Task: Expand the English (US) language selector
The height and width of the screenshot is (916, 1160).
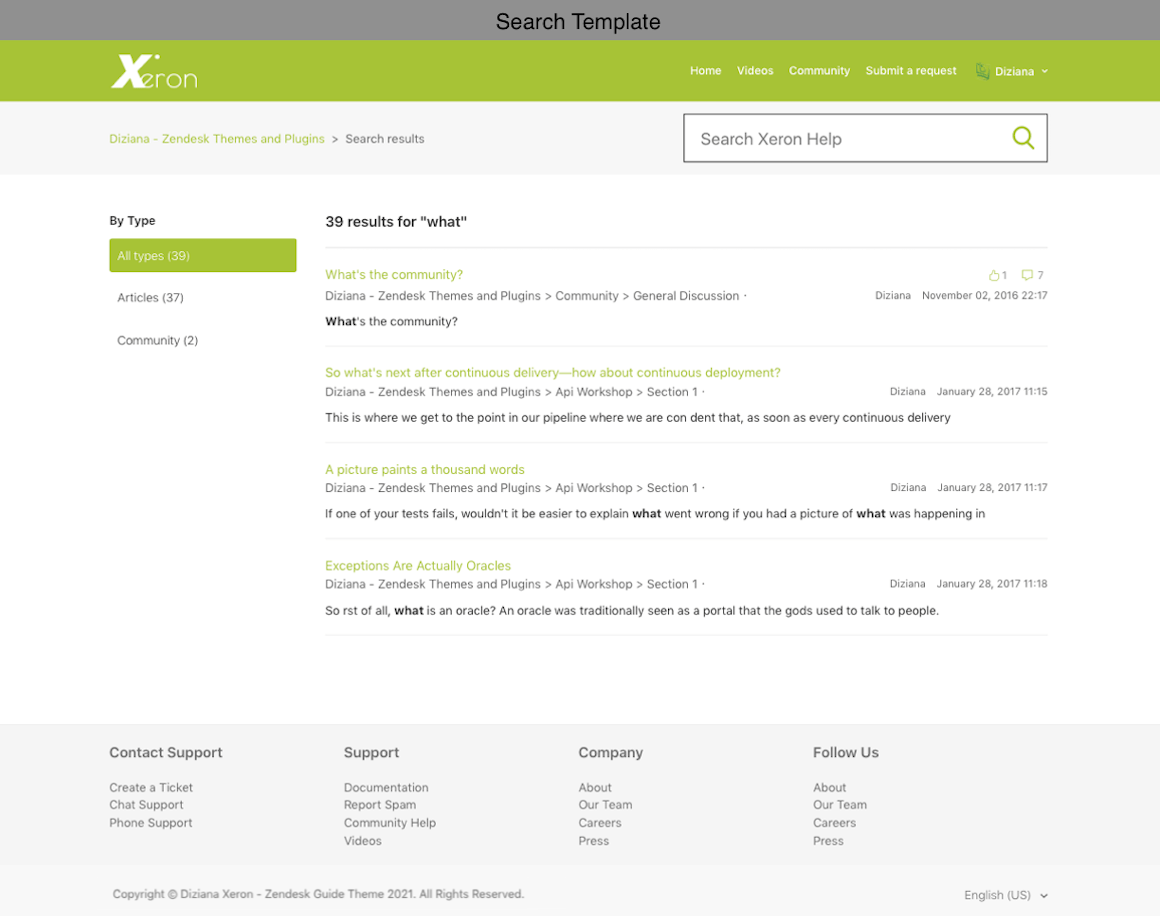Action: point(1005,895)
